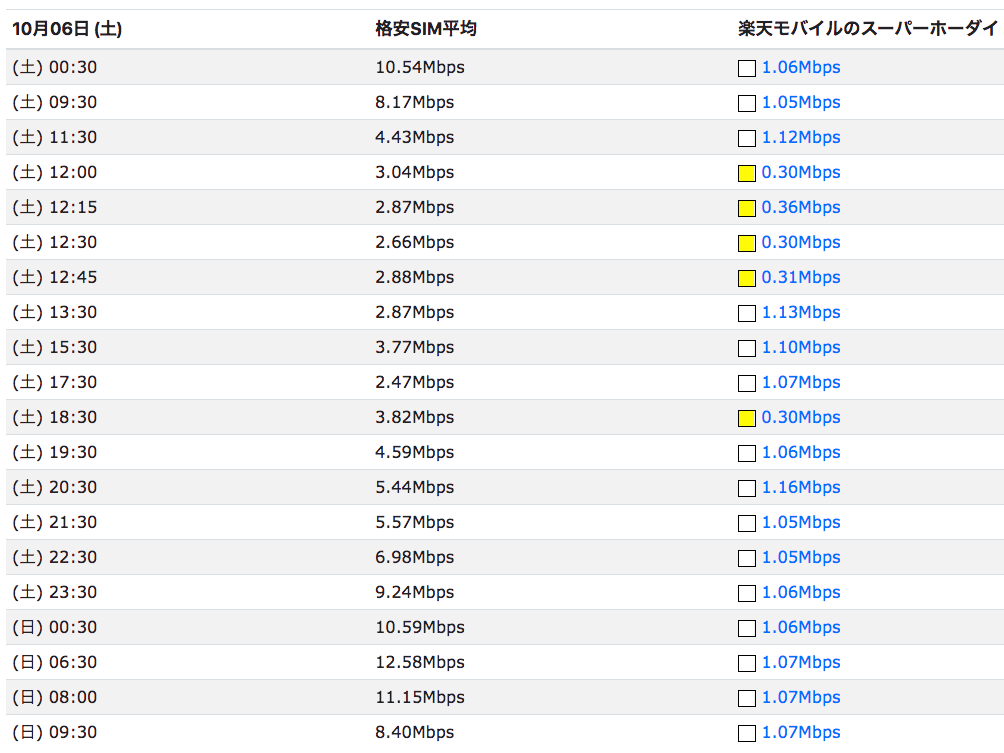1004x753 pixels.
Task: Open the 1.05Mbps link in Saturday 21:30 row
Action: tap(800, 522)
